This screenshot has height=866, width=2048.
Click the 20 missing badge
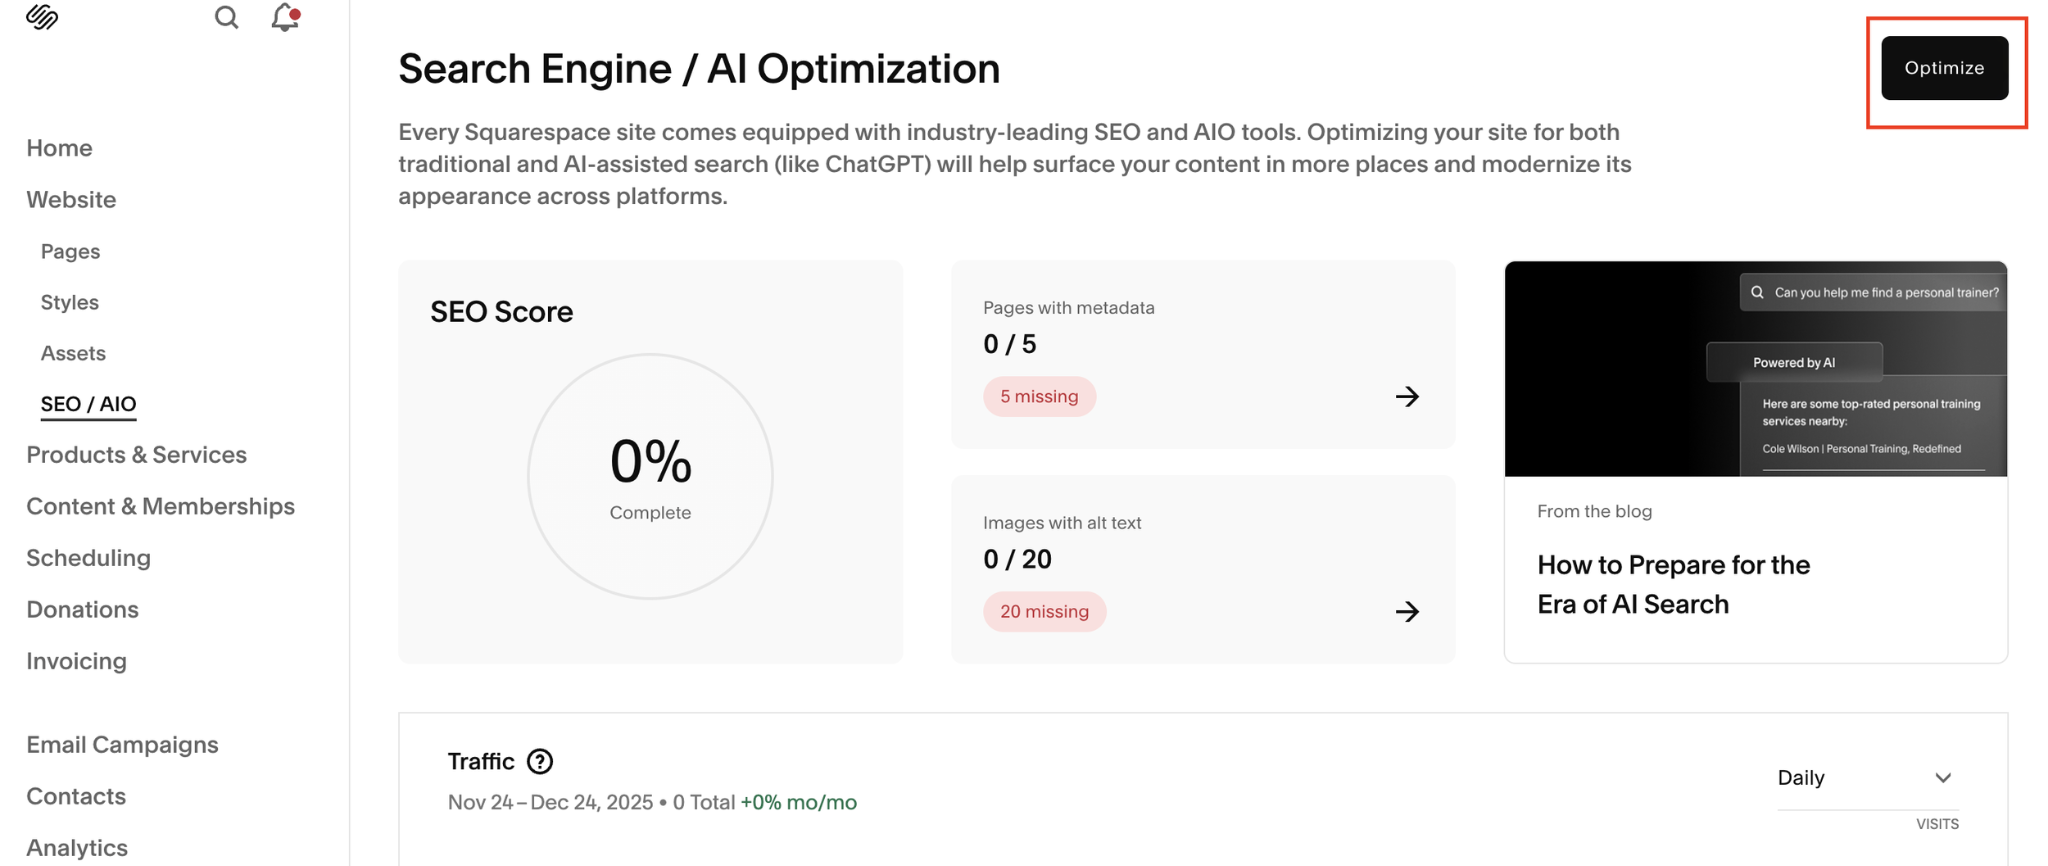pyautogui.click(x=1044, y=612)
